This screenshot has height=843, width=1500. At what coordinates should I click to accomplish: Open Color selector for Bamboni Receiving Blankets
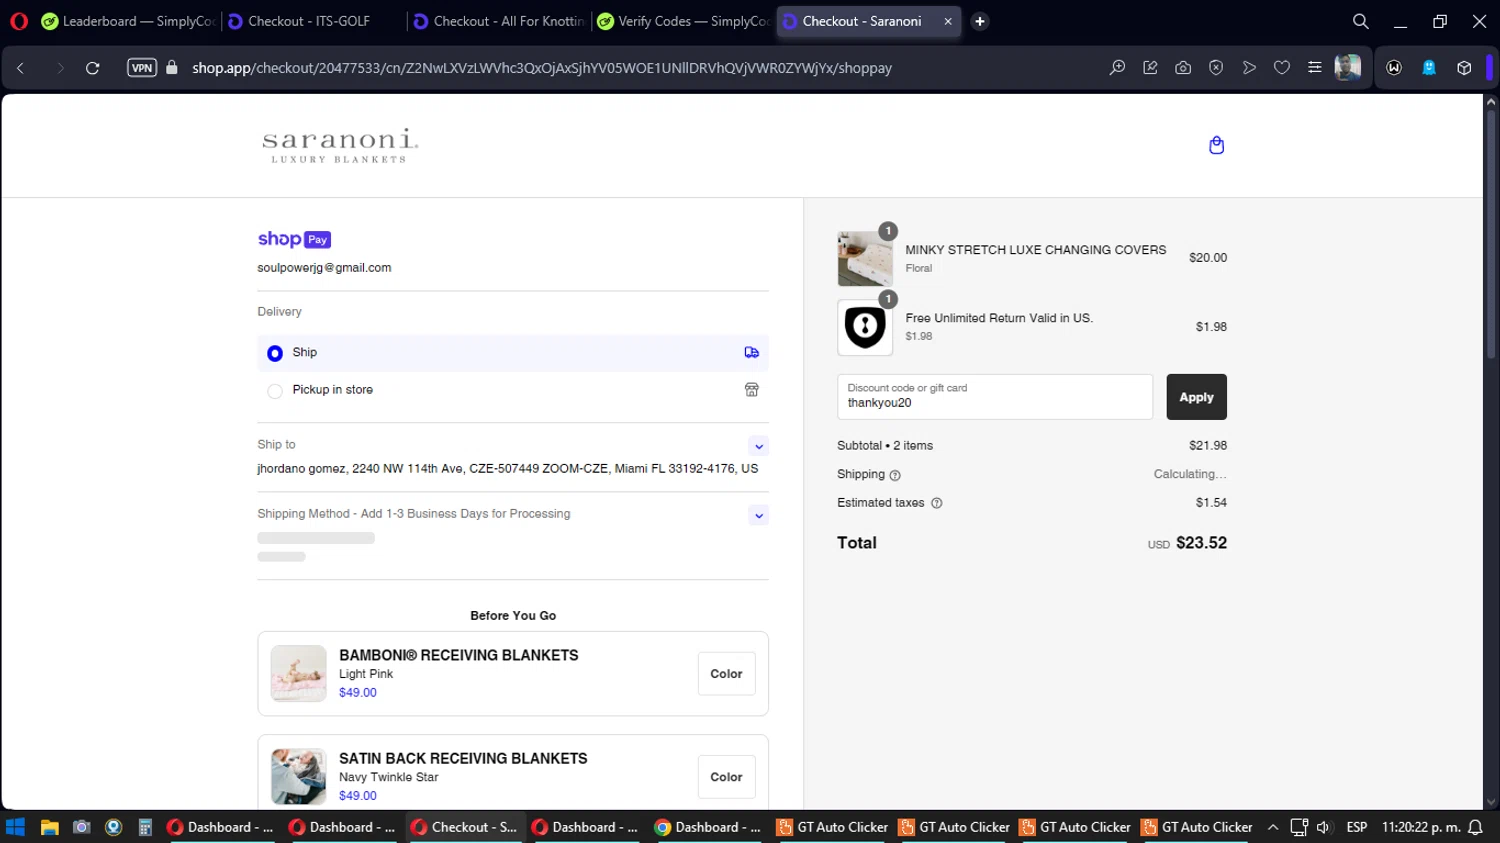coord(726,674)
